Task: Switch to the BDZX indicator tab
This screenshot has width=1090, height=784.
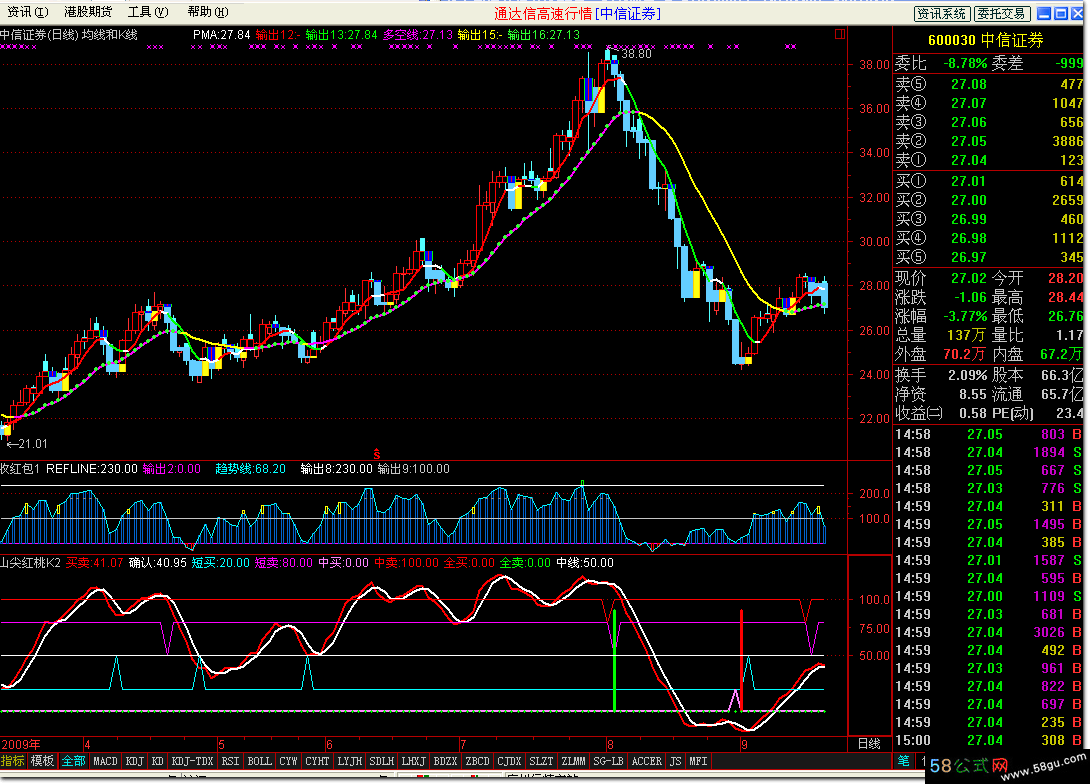Action: pyautogui.click(x=446, y=761)
